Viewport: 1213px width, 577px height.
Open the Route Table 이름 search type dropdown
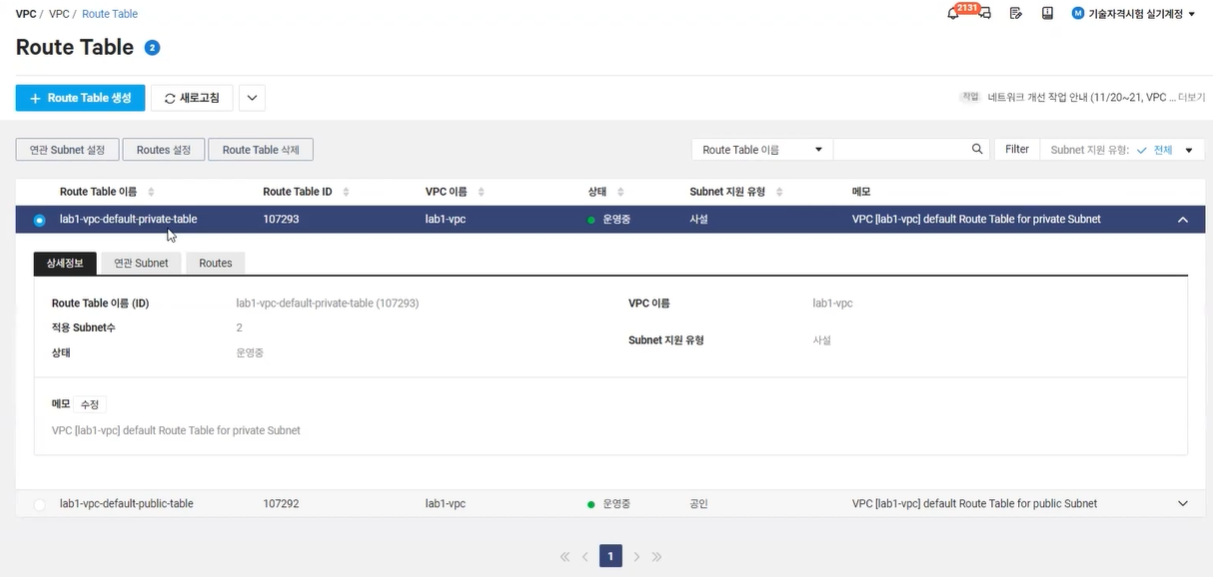762,149
